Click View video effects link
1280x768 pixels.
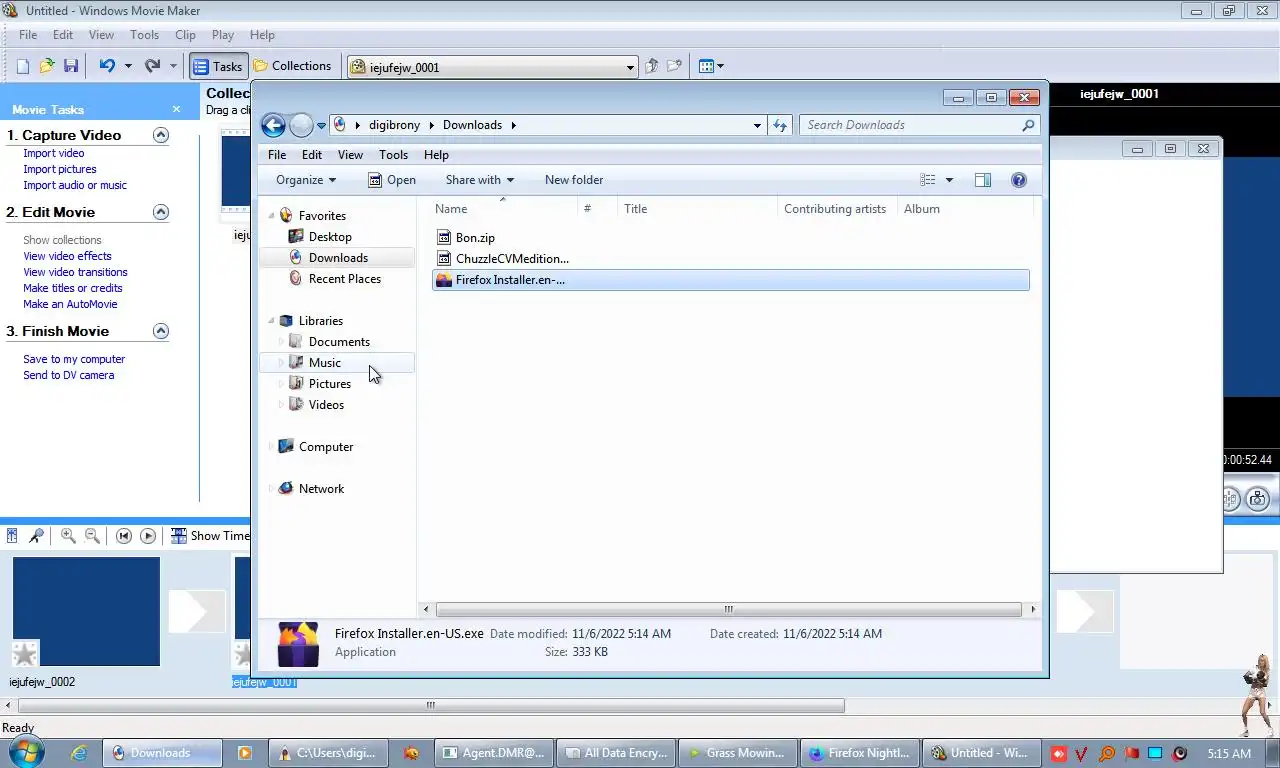(x=67, y=256)
